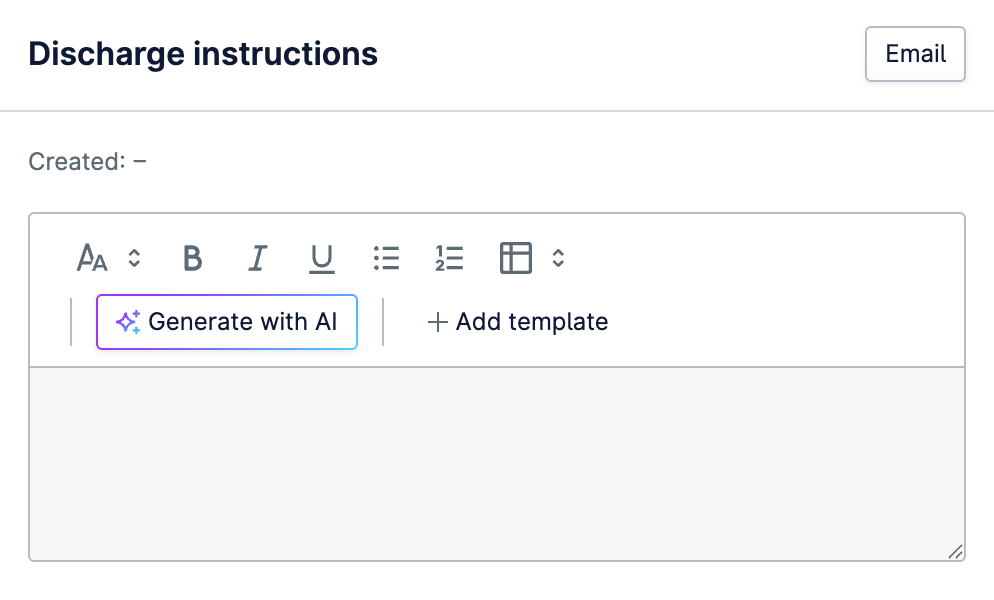Click the Generate with AI text

[243, 322]
